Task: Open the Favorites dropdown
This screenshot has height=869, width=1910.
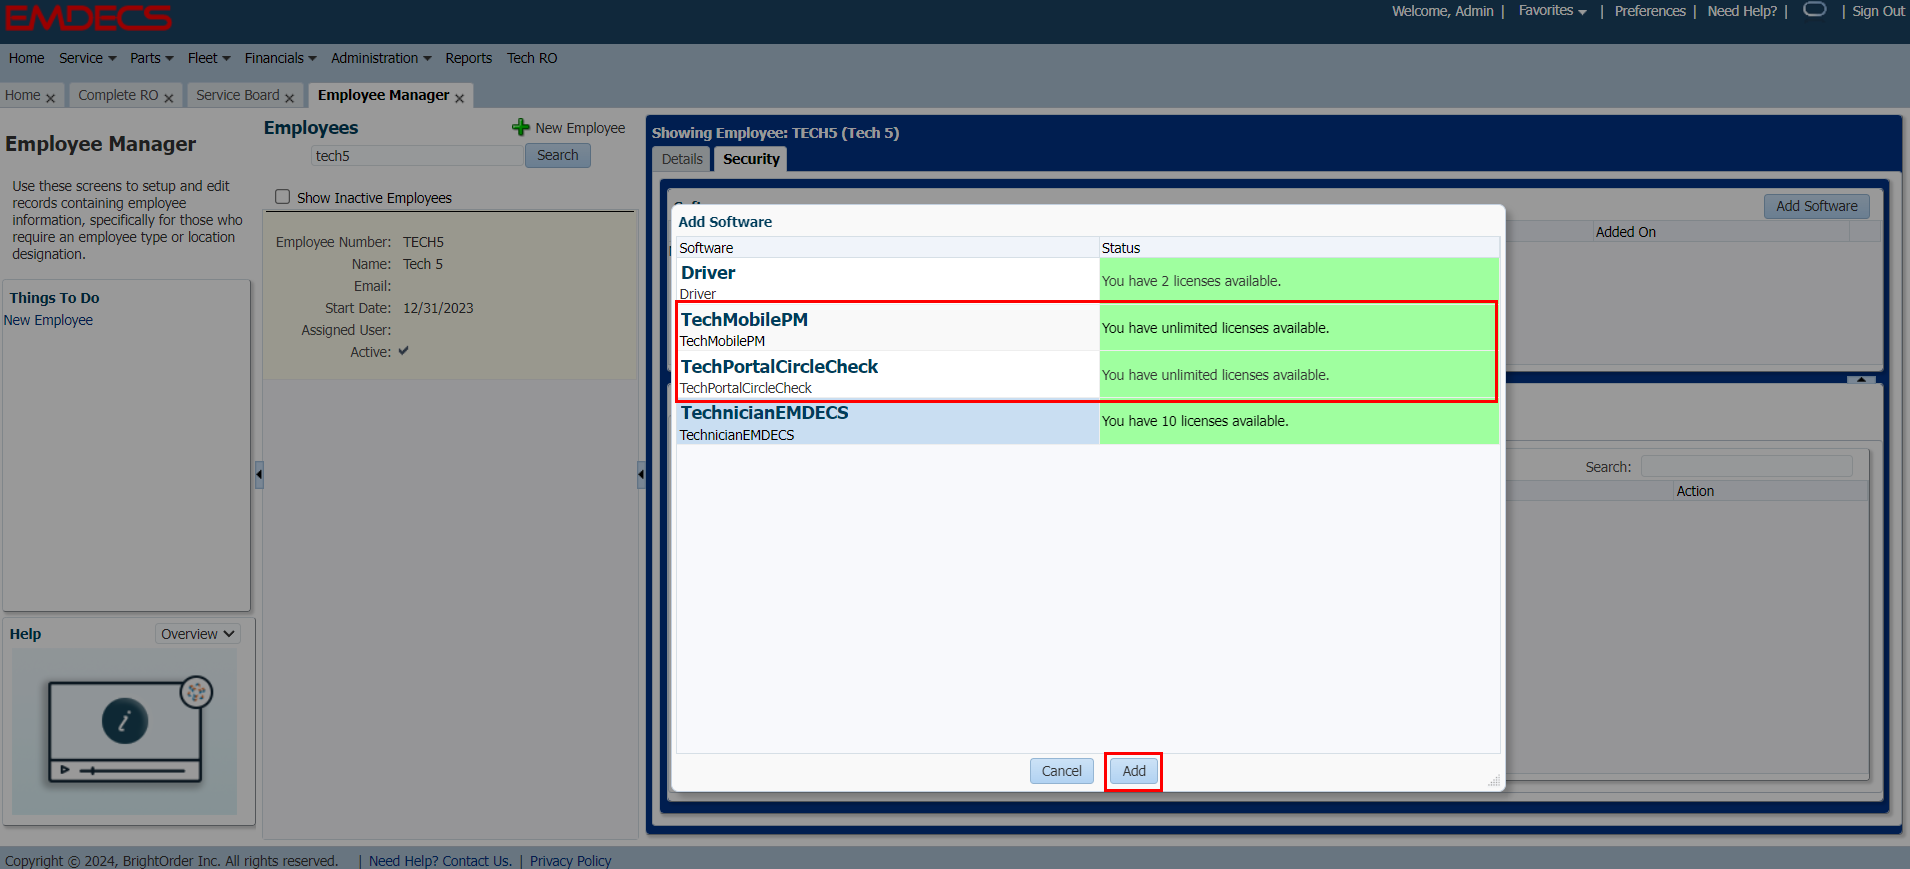Action: click(x=1552, y=11)
